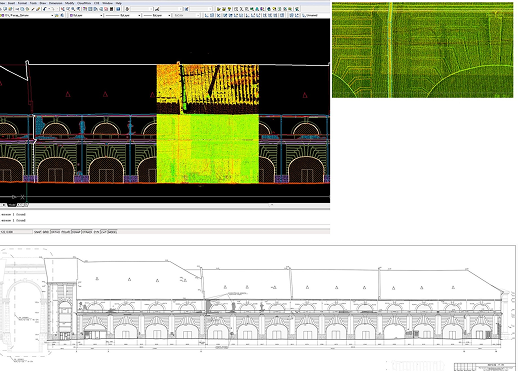Click the first CloudWorx toolbar icon
This screenshot has width=519, height=371.
point(219,9)
